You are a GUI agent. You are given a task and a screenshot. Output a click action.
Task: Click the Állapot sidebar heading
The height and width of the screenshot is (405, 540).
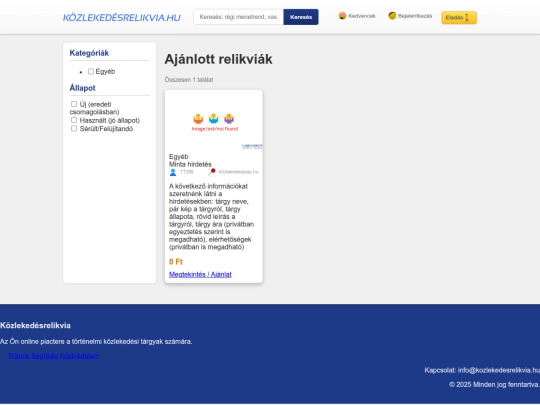point(82,88)
